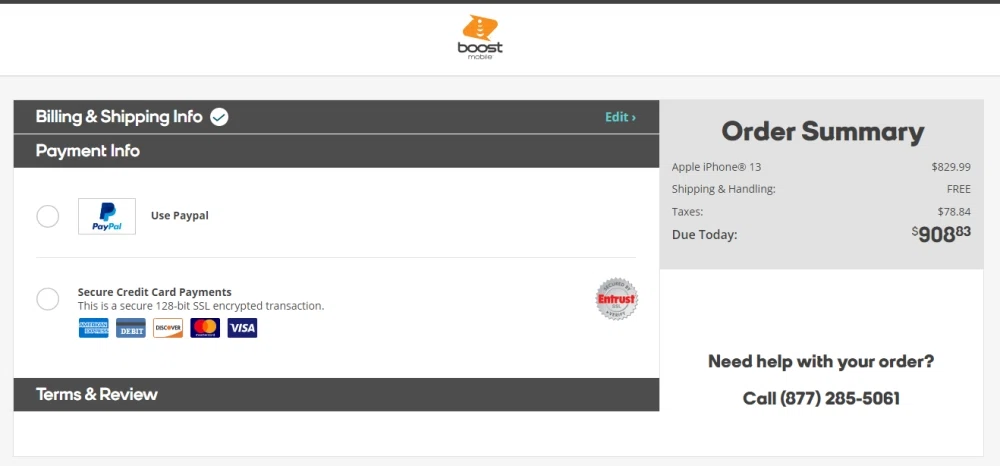Click the Billing & Shipping completed checkmark
The height and width of the screenshot is (466, 1000).
click(x=219, y=117)
